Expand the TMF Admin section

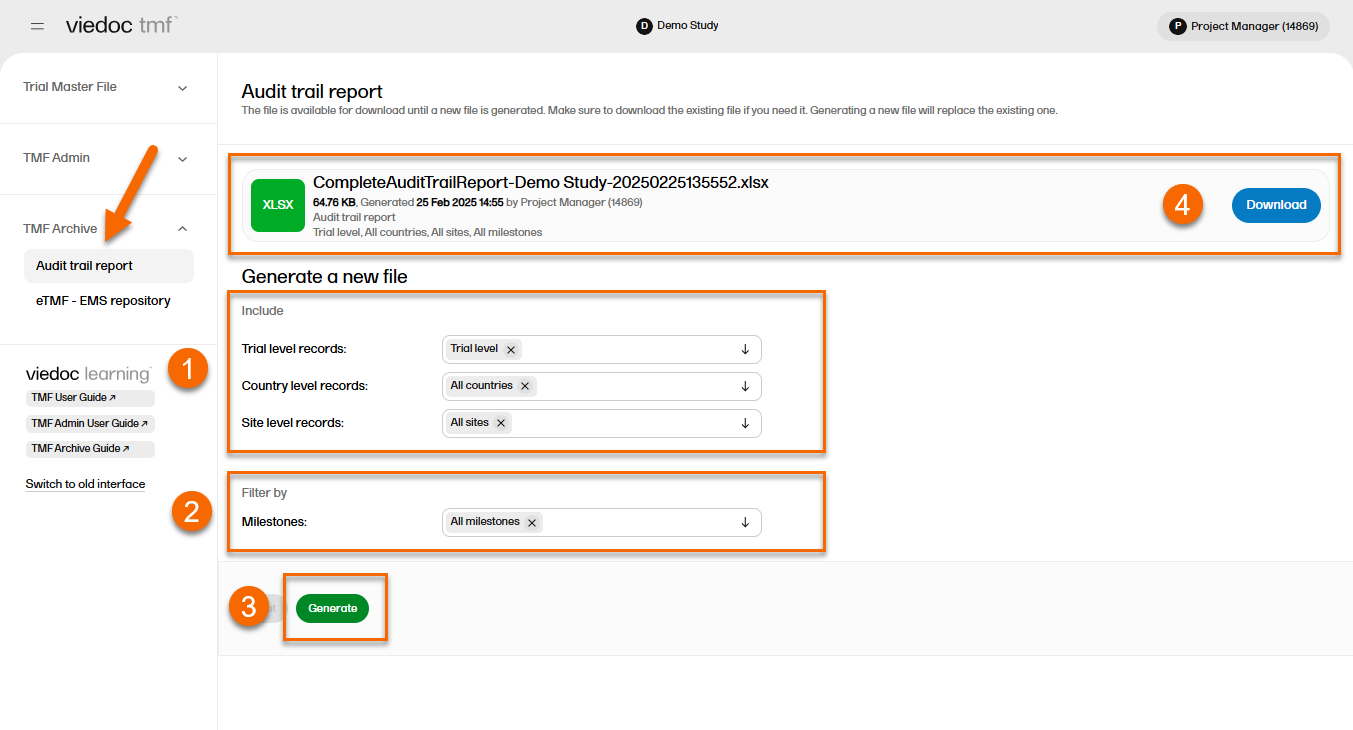(x=182, y=159)
